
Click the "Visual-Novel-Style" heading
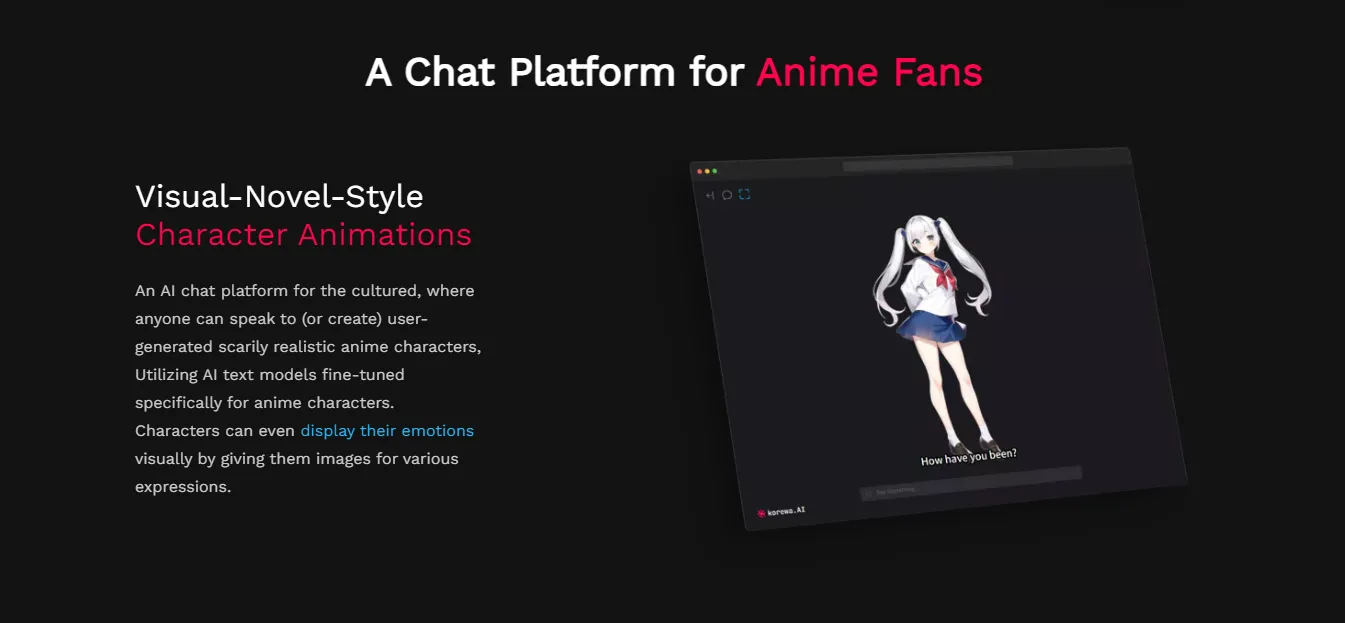280,197
